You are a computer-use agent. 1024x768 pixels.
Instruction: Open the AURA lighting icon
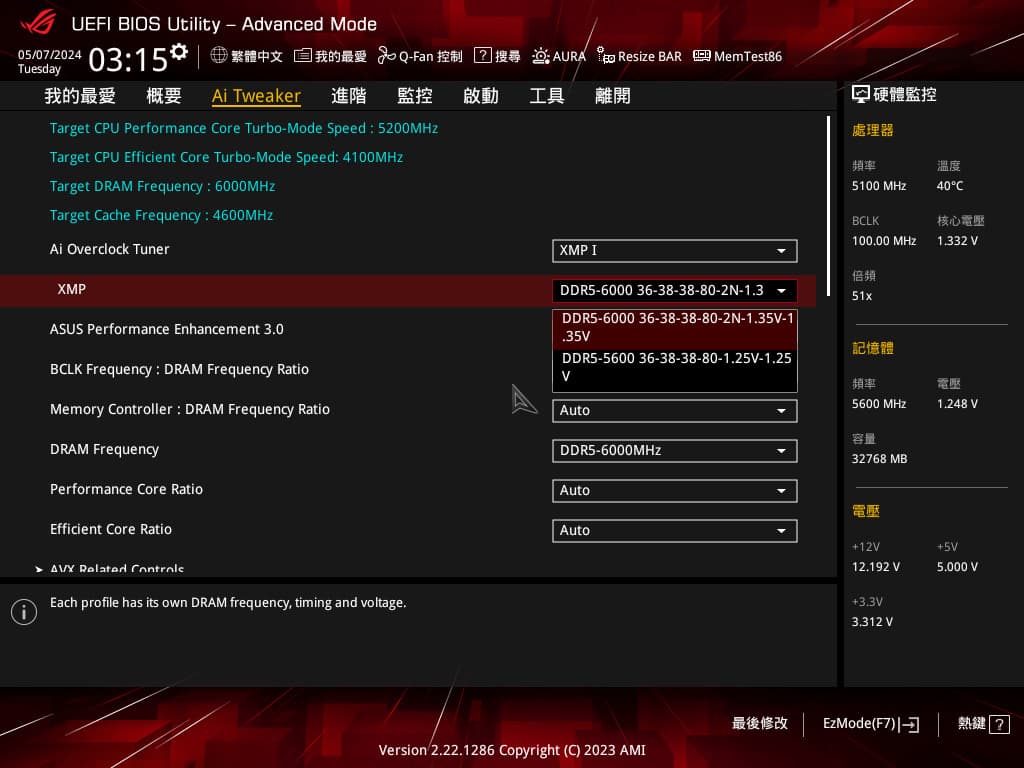coord(540,56)
